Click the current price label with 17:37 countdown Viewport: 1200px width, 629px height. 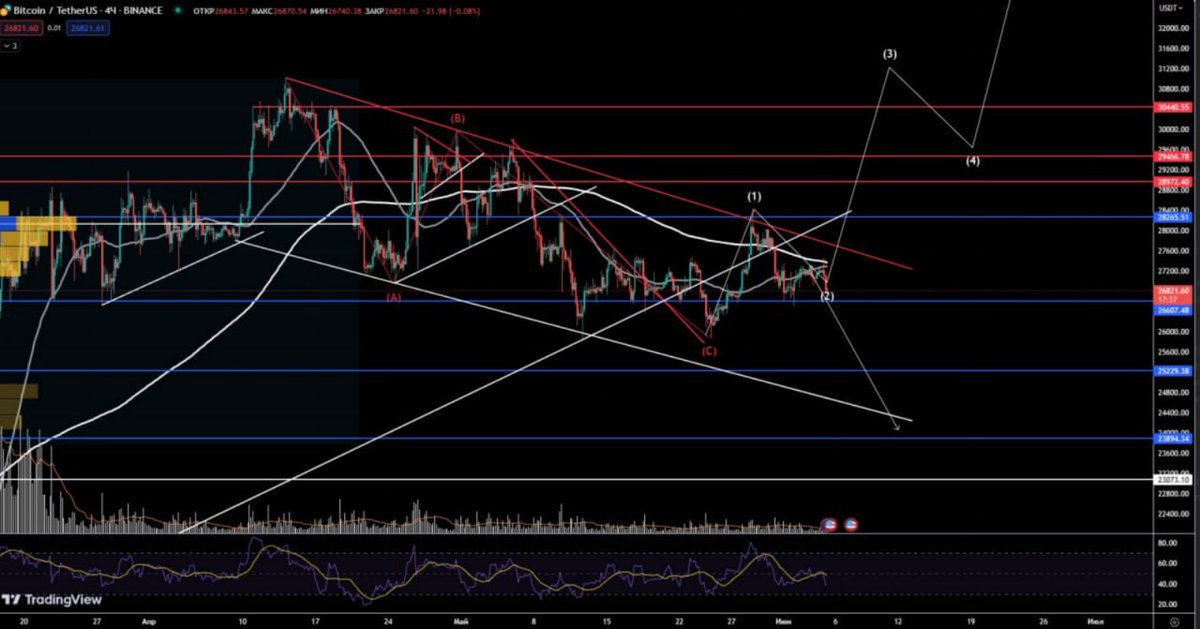1173,294
